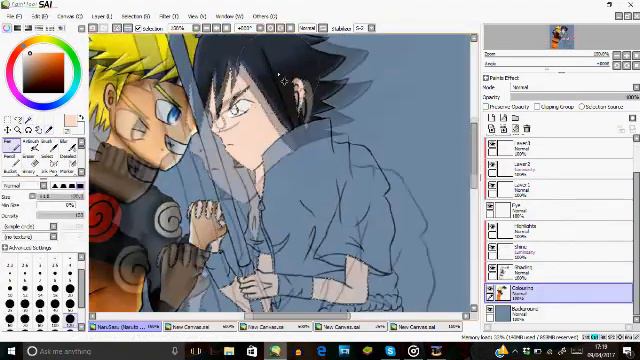
Task: Adjust the layer Opacity slider
Action: point(574,97)
